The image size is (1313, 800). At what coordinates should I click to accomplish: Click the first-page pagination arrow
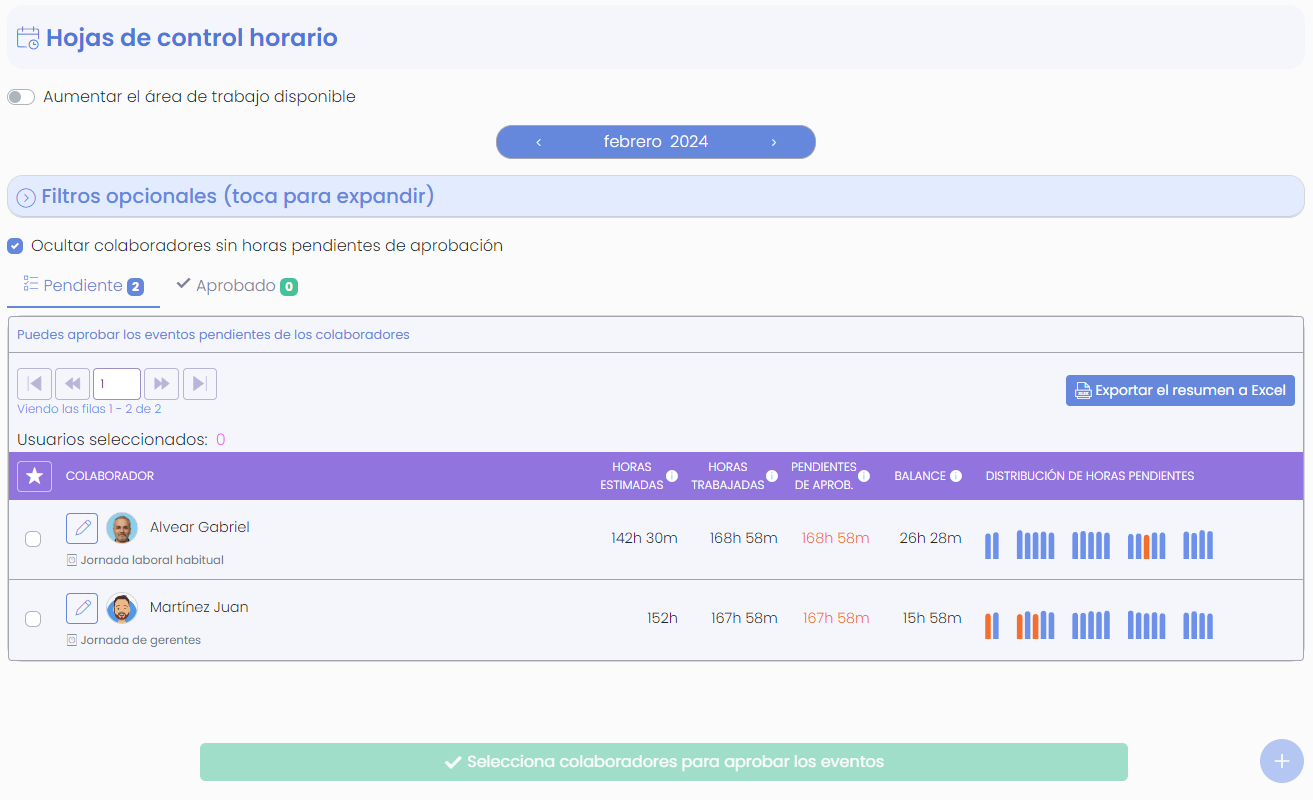(34, 383)
